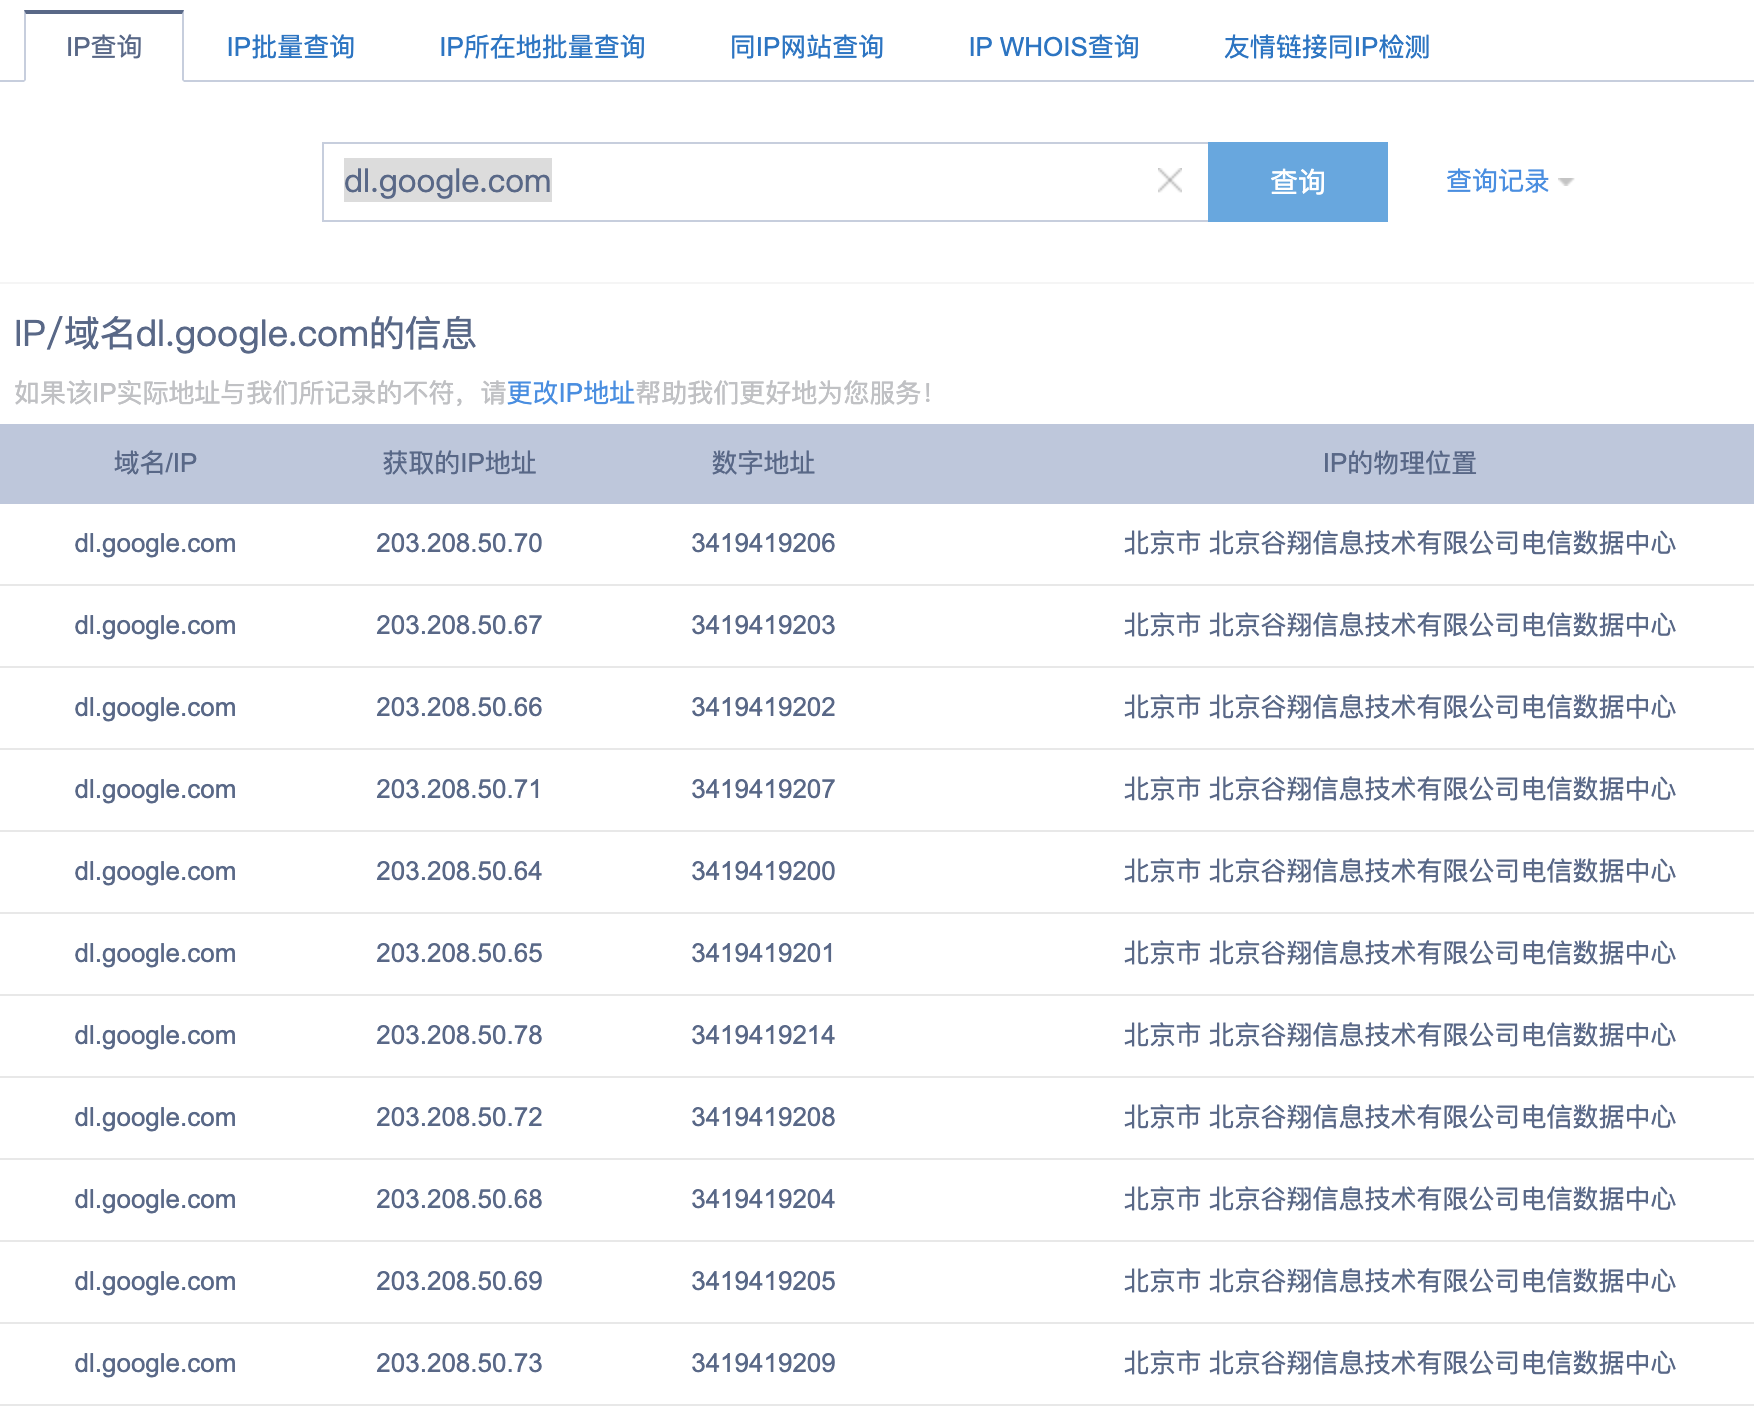Click the 域名/IP column header
The image size is (1754, 1414).
tap(155, 463)
